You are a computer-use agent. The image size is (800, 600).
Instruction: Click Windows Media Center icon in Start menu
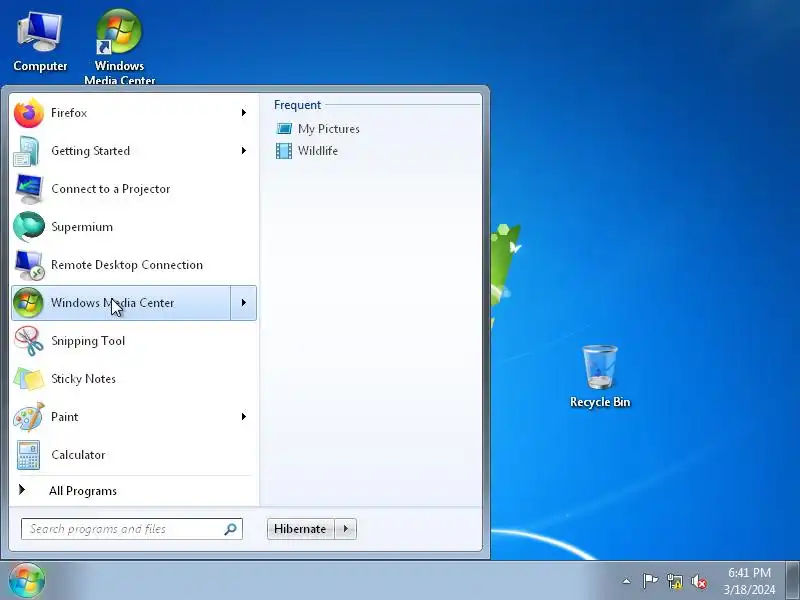[x=28, y=303]
